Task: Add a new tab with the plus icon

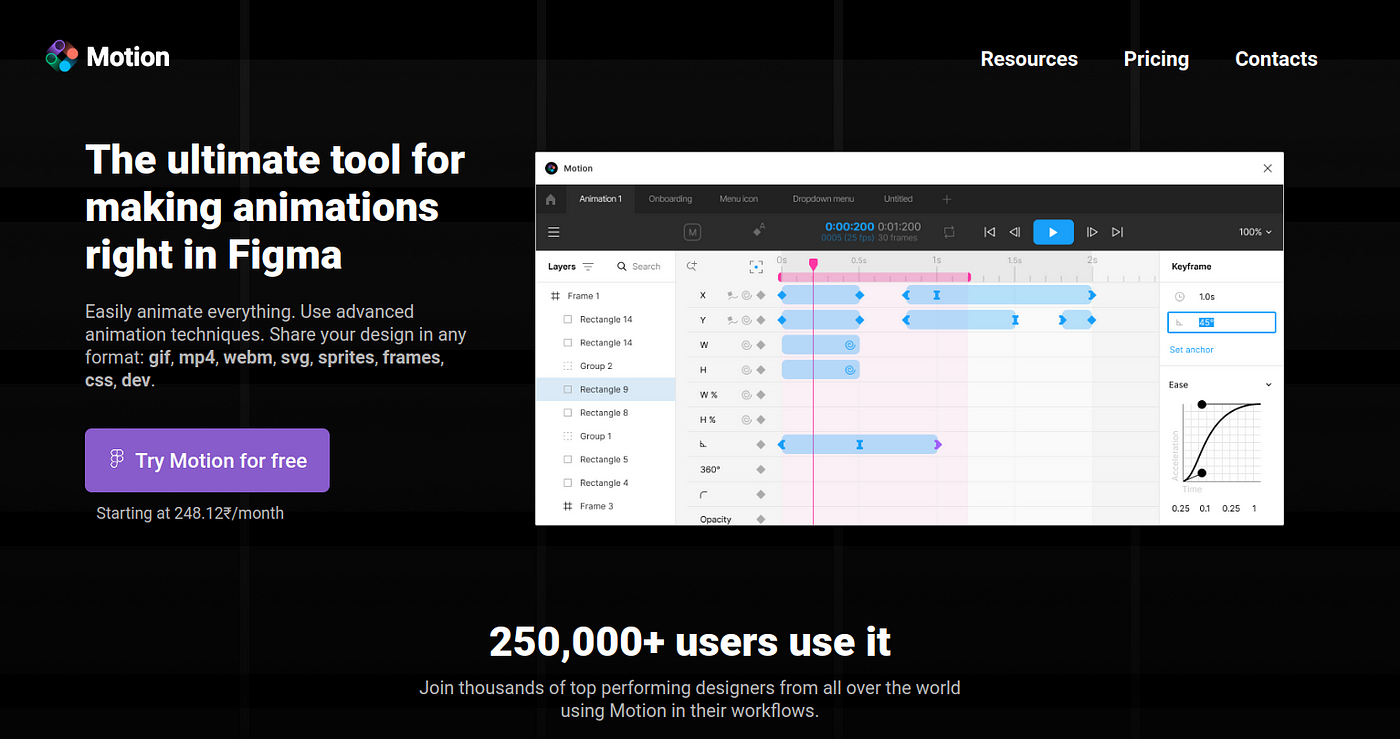Action: click(x=947, y=199)
